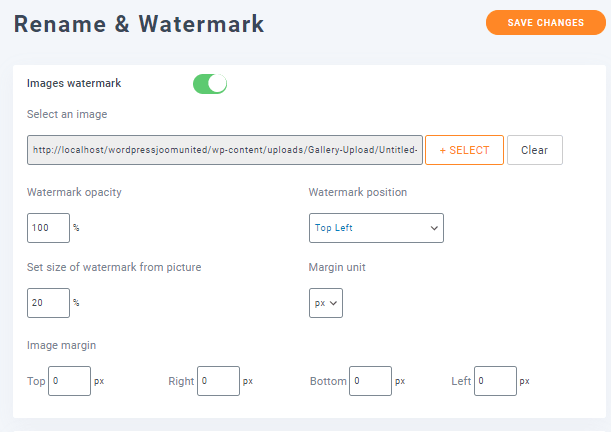Click the Left margin input field
Screen dimensions: 611x432
pos(495,381)
